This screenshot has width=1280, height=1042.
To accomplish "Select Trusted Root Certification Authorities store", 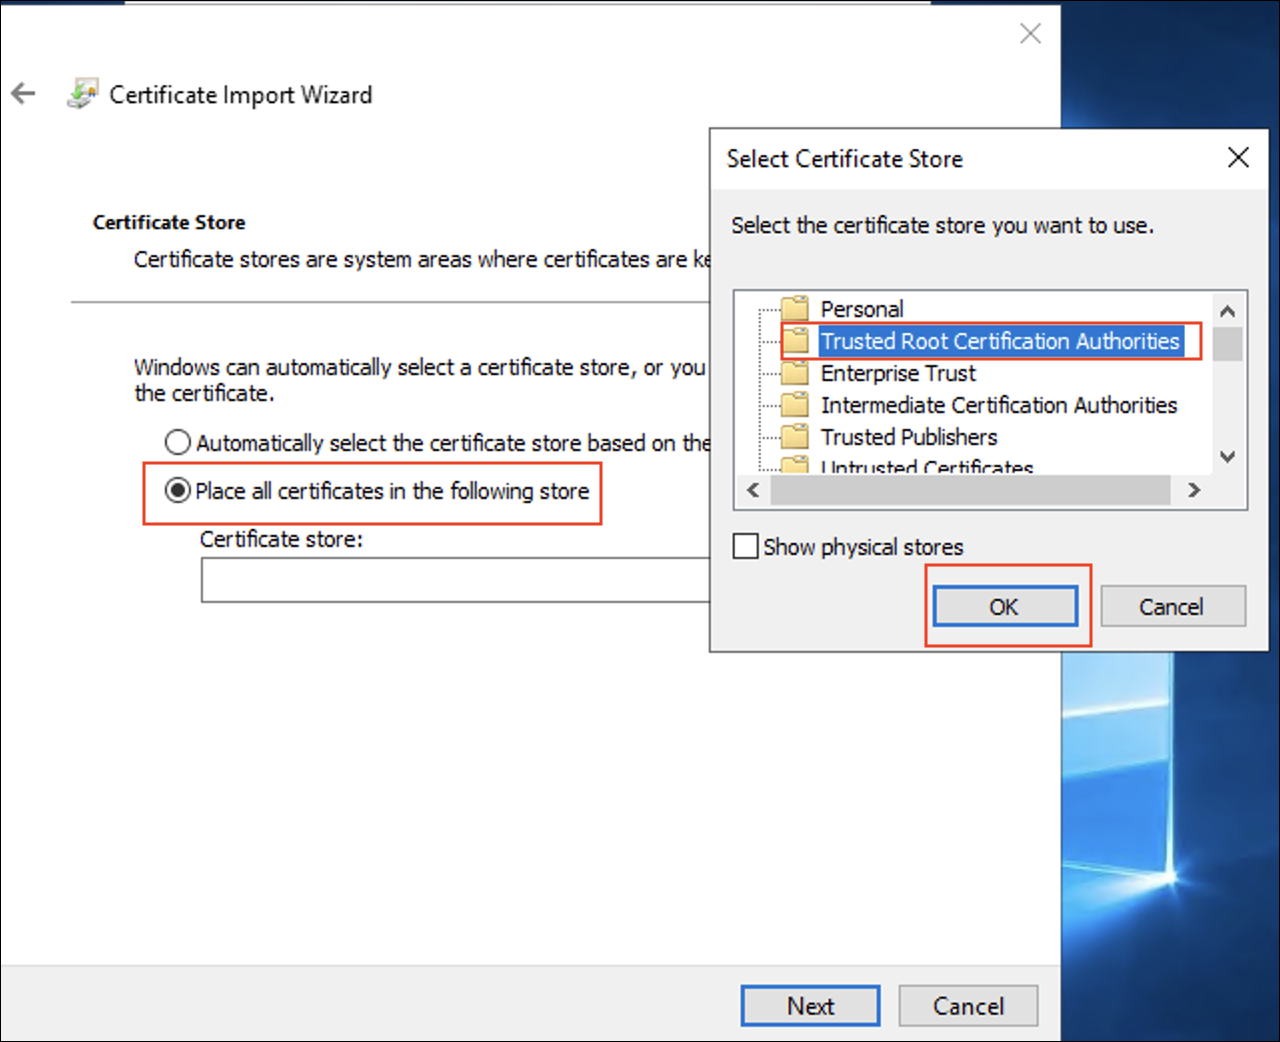I will pos(1000,341).
